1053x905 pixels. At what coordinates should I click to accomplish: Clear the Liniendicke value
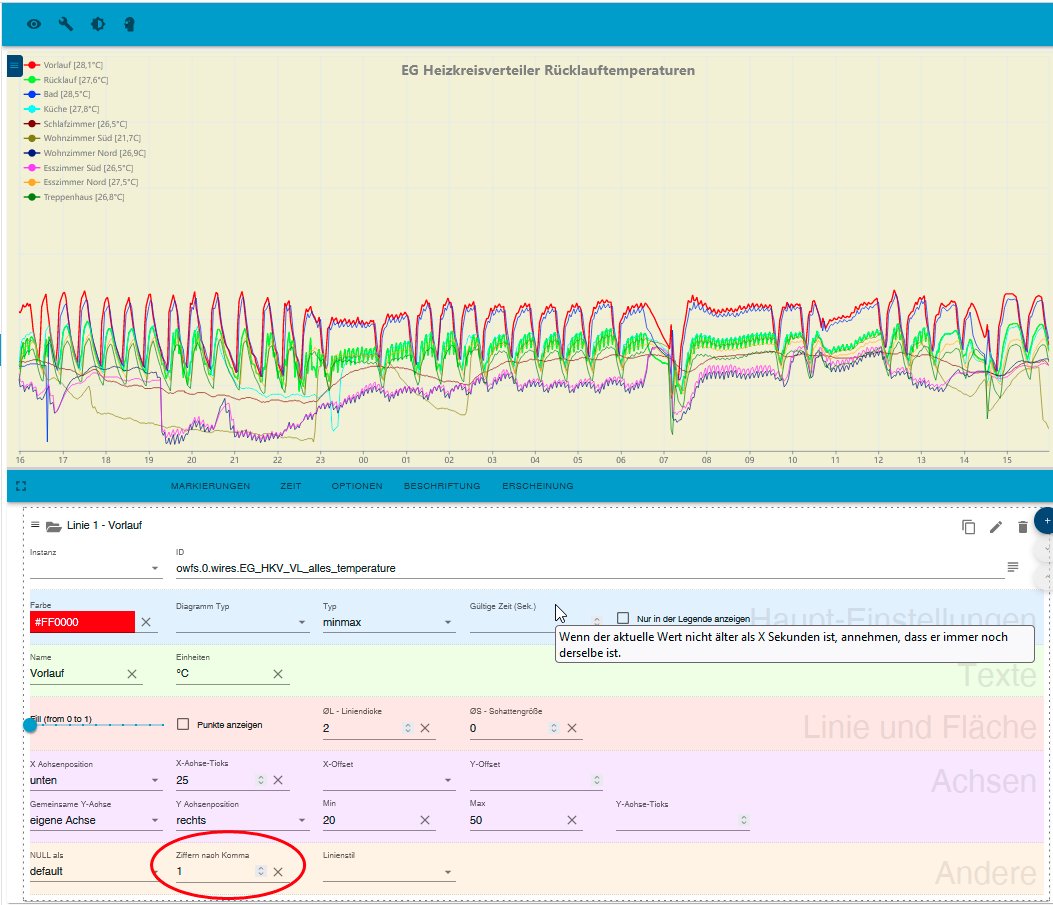[x=425, y=728]
